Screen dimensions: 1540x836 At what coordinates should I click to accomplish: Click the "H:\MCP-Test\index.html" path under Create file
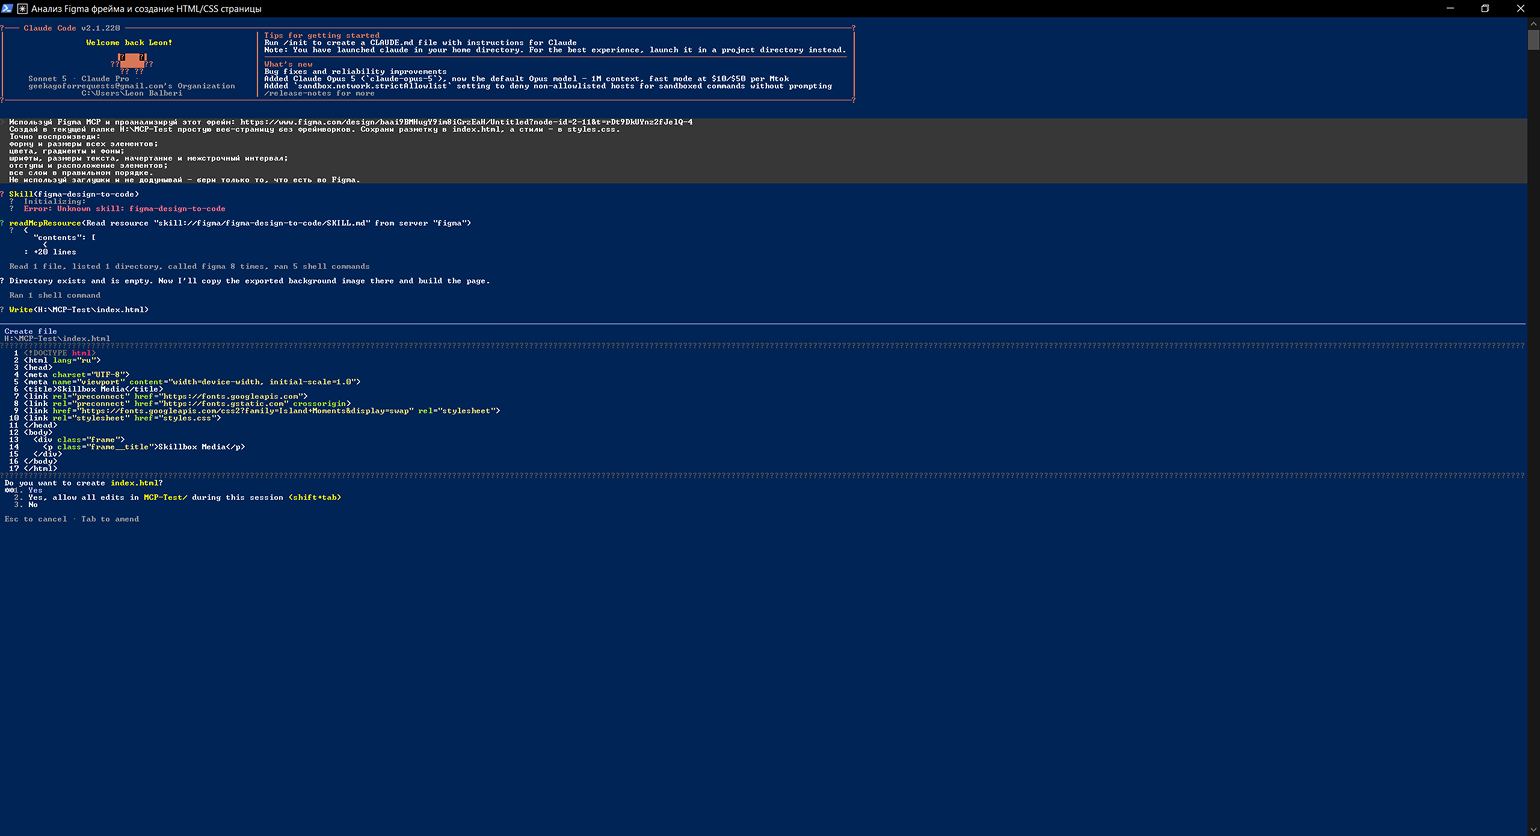57,338
